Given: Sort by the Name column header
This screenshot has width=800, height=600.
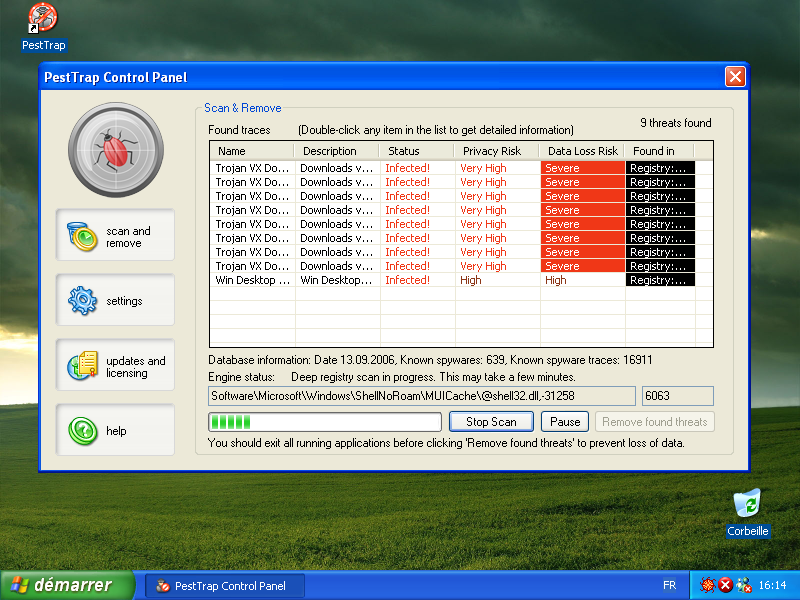Looking at the screenshot, I should (252, 151).
